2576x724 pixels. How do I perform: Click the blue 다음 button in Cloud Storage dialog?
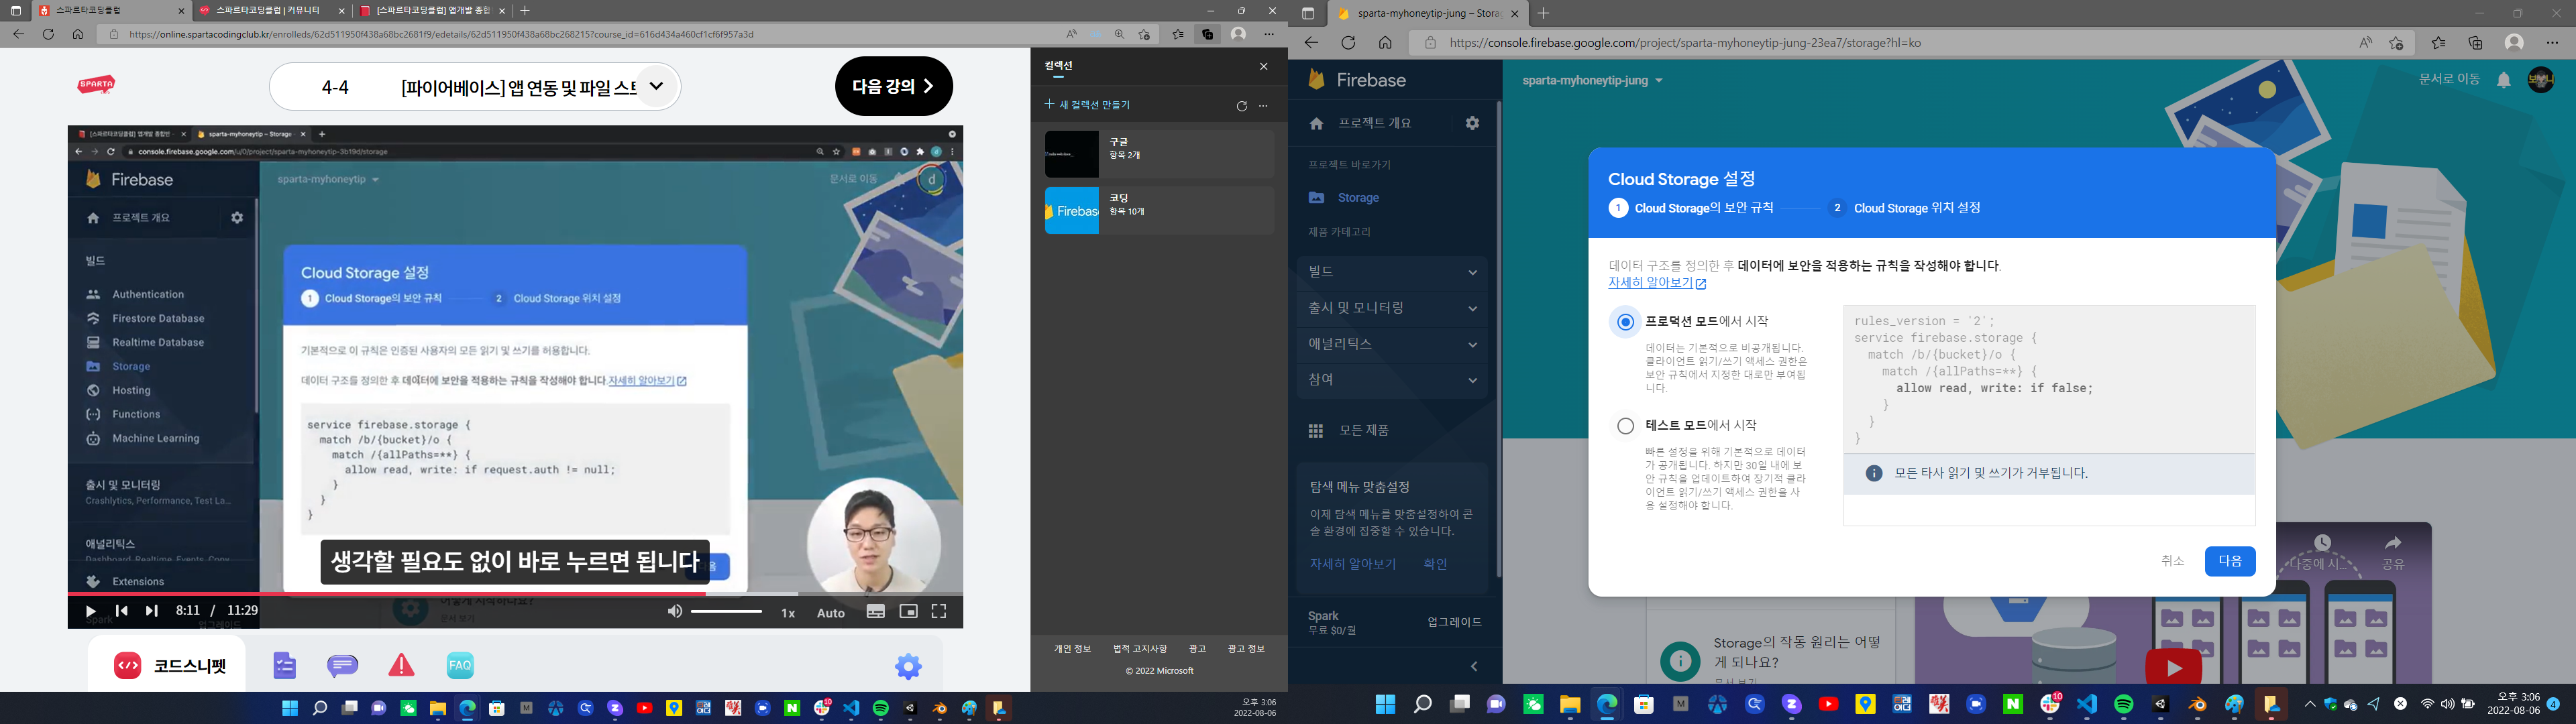[x=2230, y=561]
